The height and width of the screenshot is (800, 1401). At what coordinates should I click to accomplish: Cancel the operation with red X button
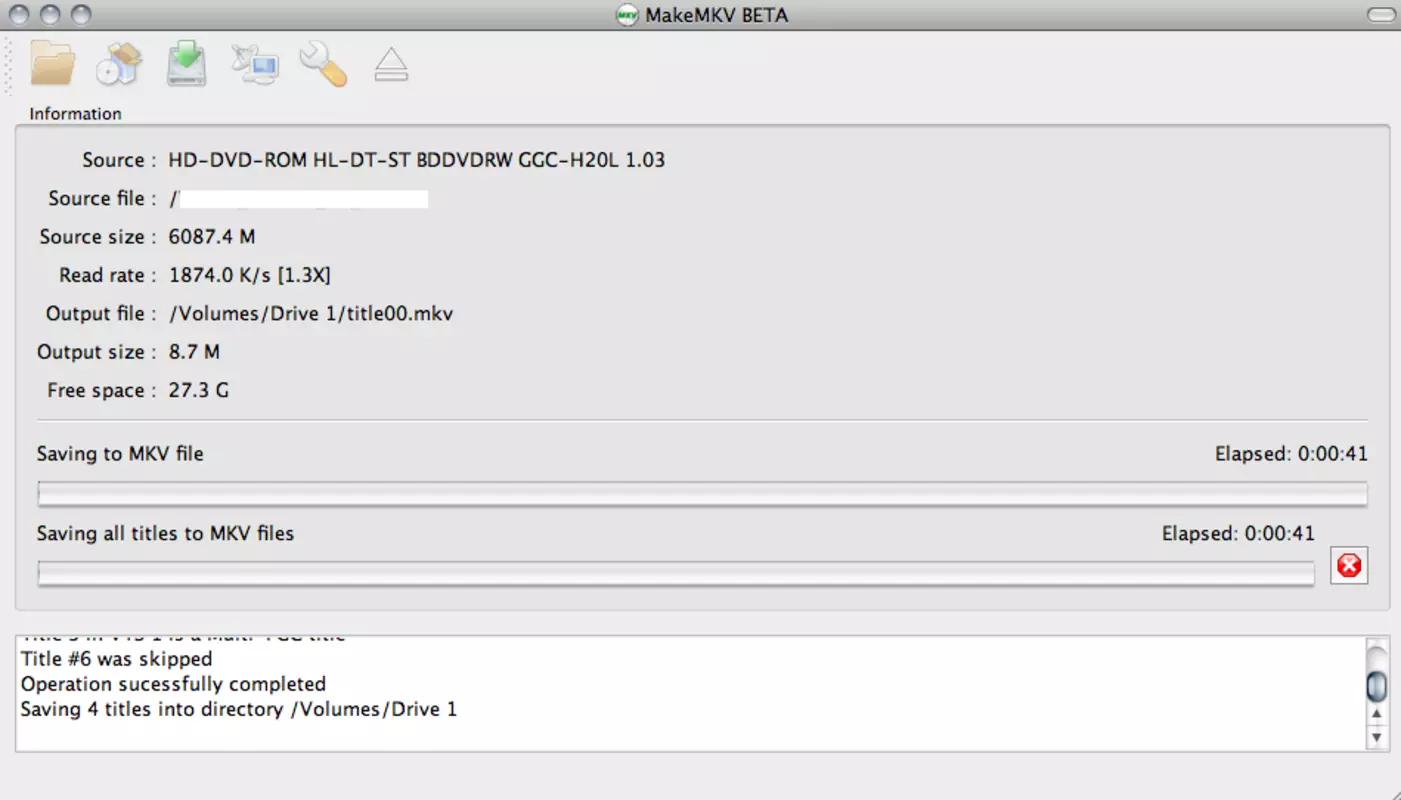coord(1349,566)
